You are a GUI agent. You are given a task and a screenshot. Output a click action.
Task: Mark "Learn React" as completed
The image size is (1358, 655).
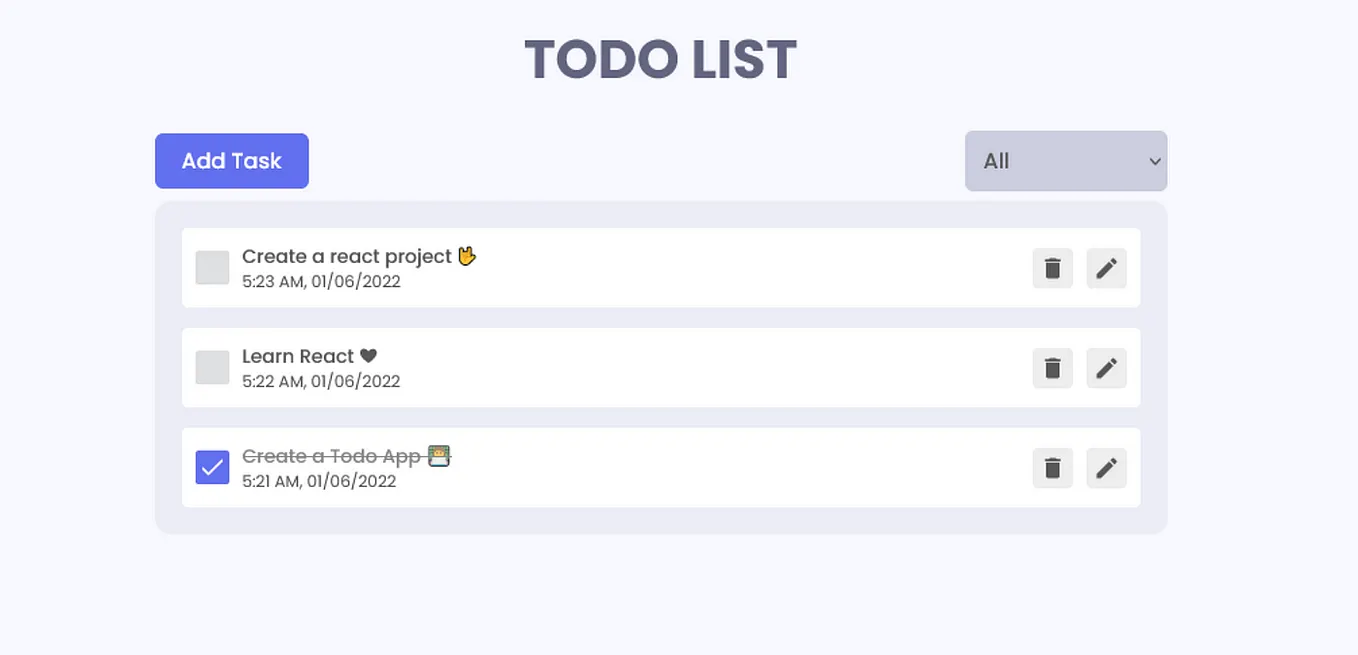pyautogui.click(x=212, y=367)
